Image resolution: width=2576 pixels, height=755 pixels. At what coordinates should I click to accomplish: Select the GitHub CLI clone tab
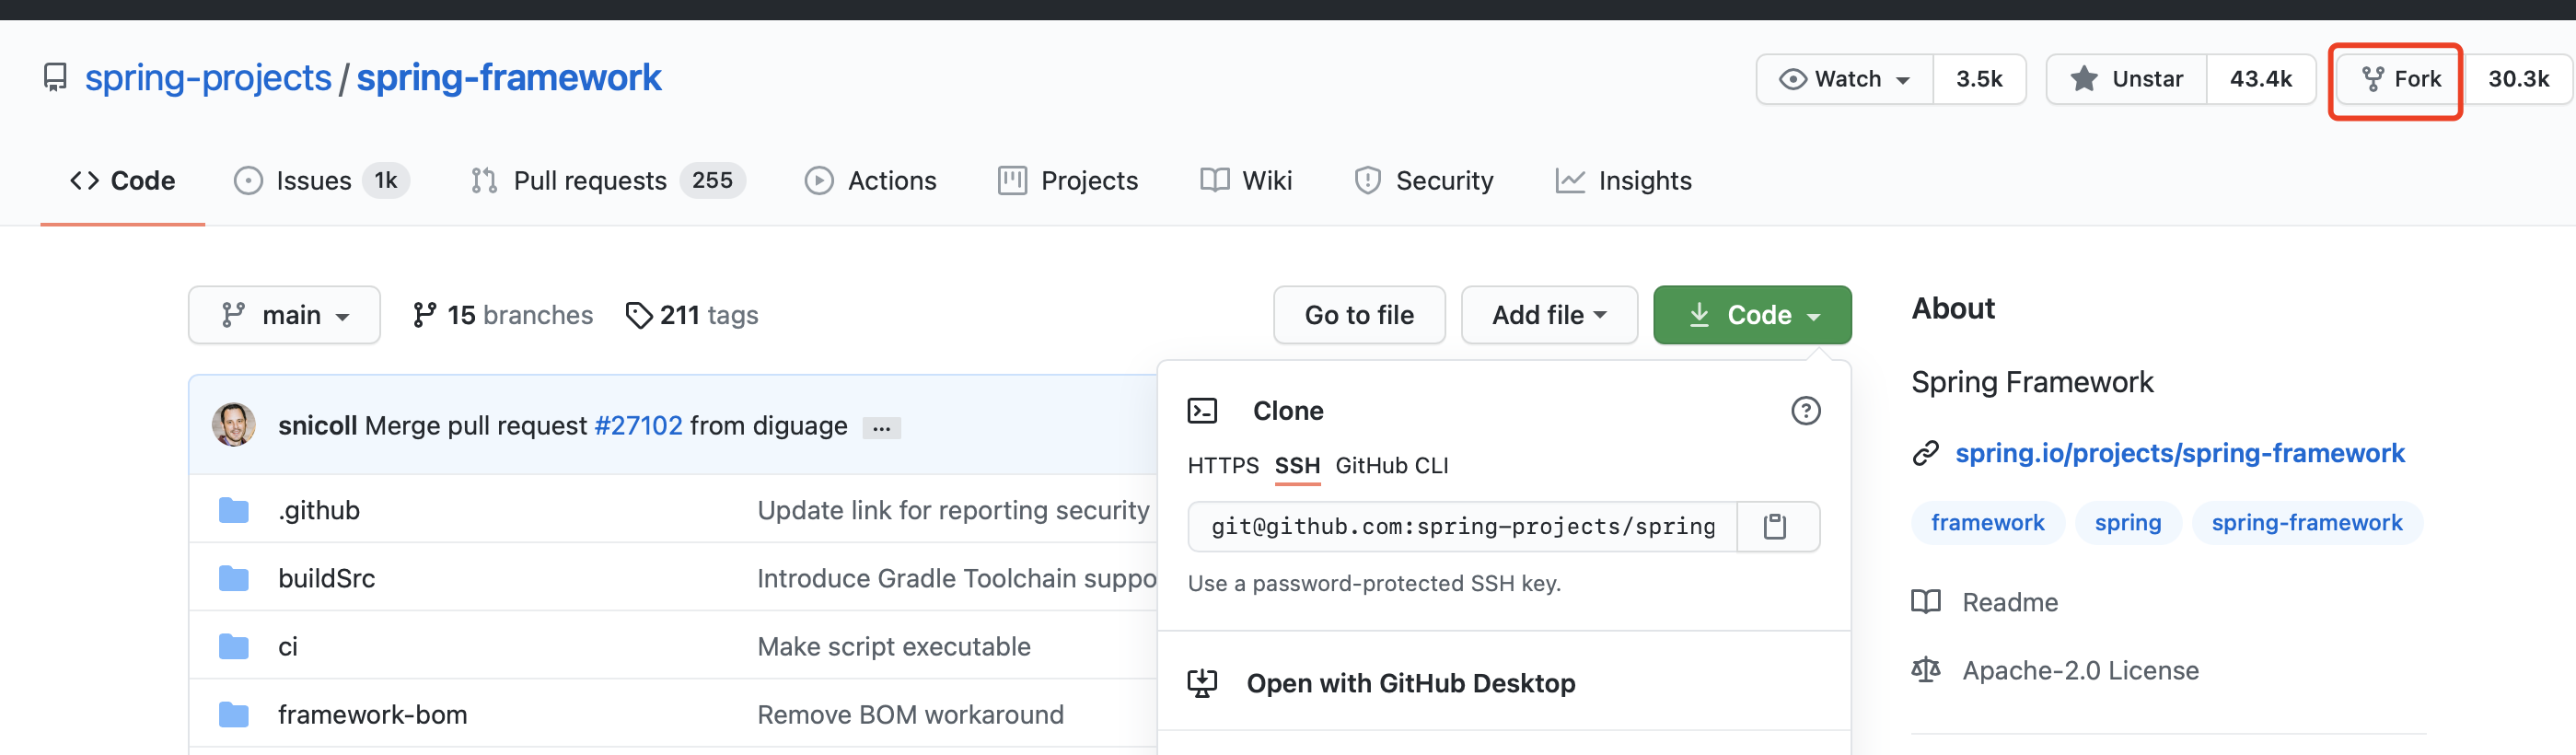(1391, 466)
